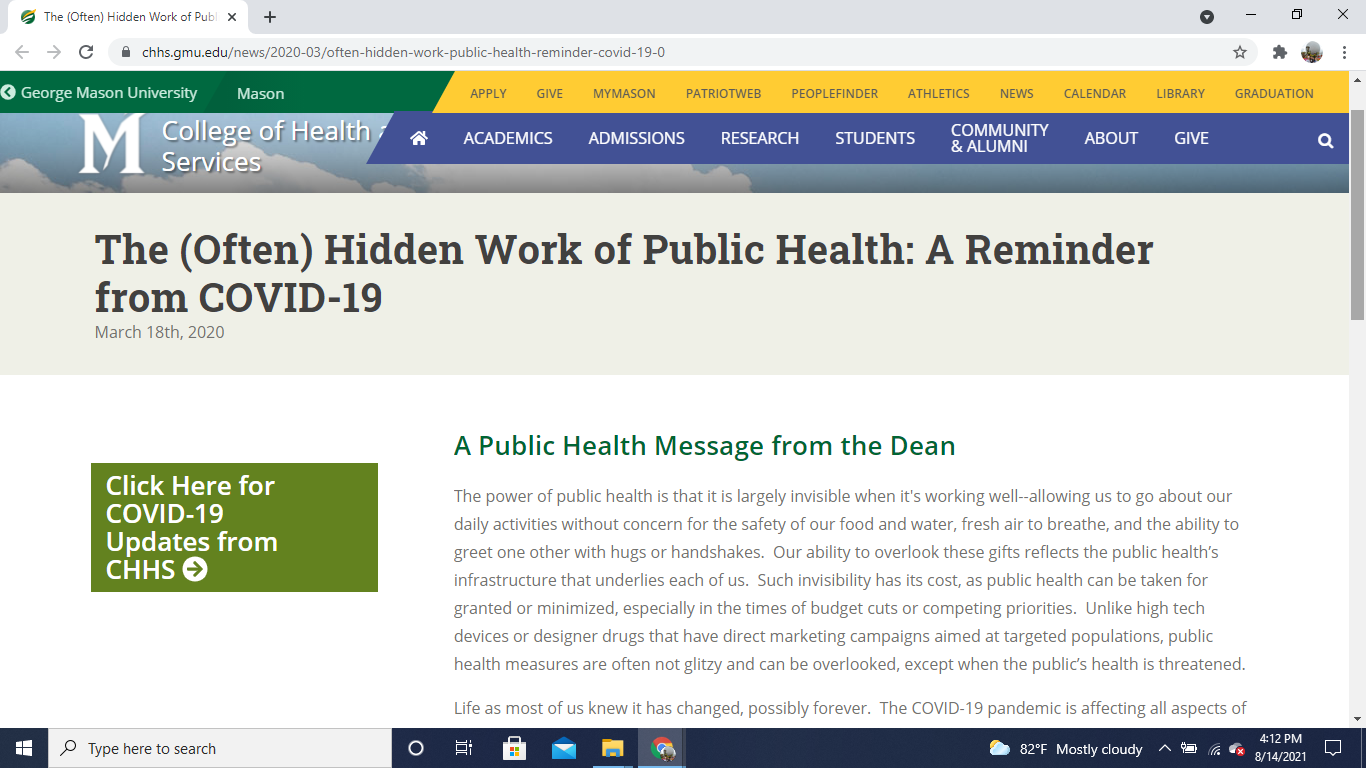Click the Mason M logo
1366x768 pixels.
[111, 145]
